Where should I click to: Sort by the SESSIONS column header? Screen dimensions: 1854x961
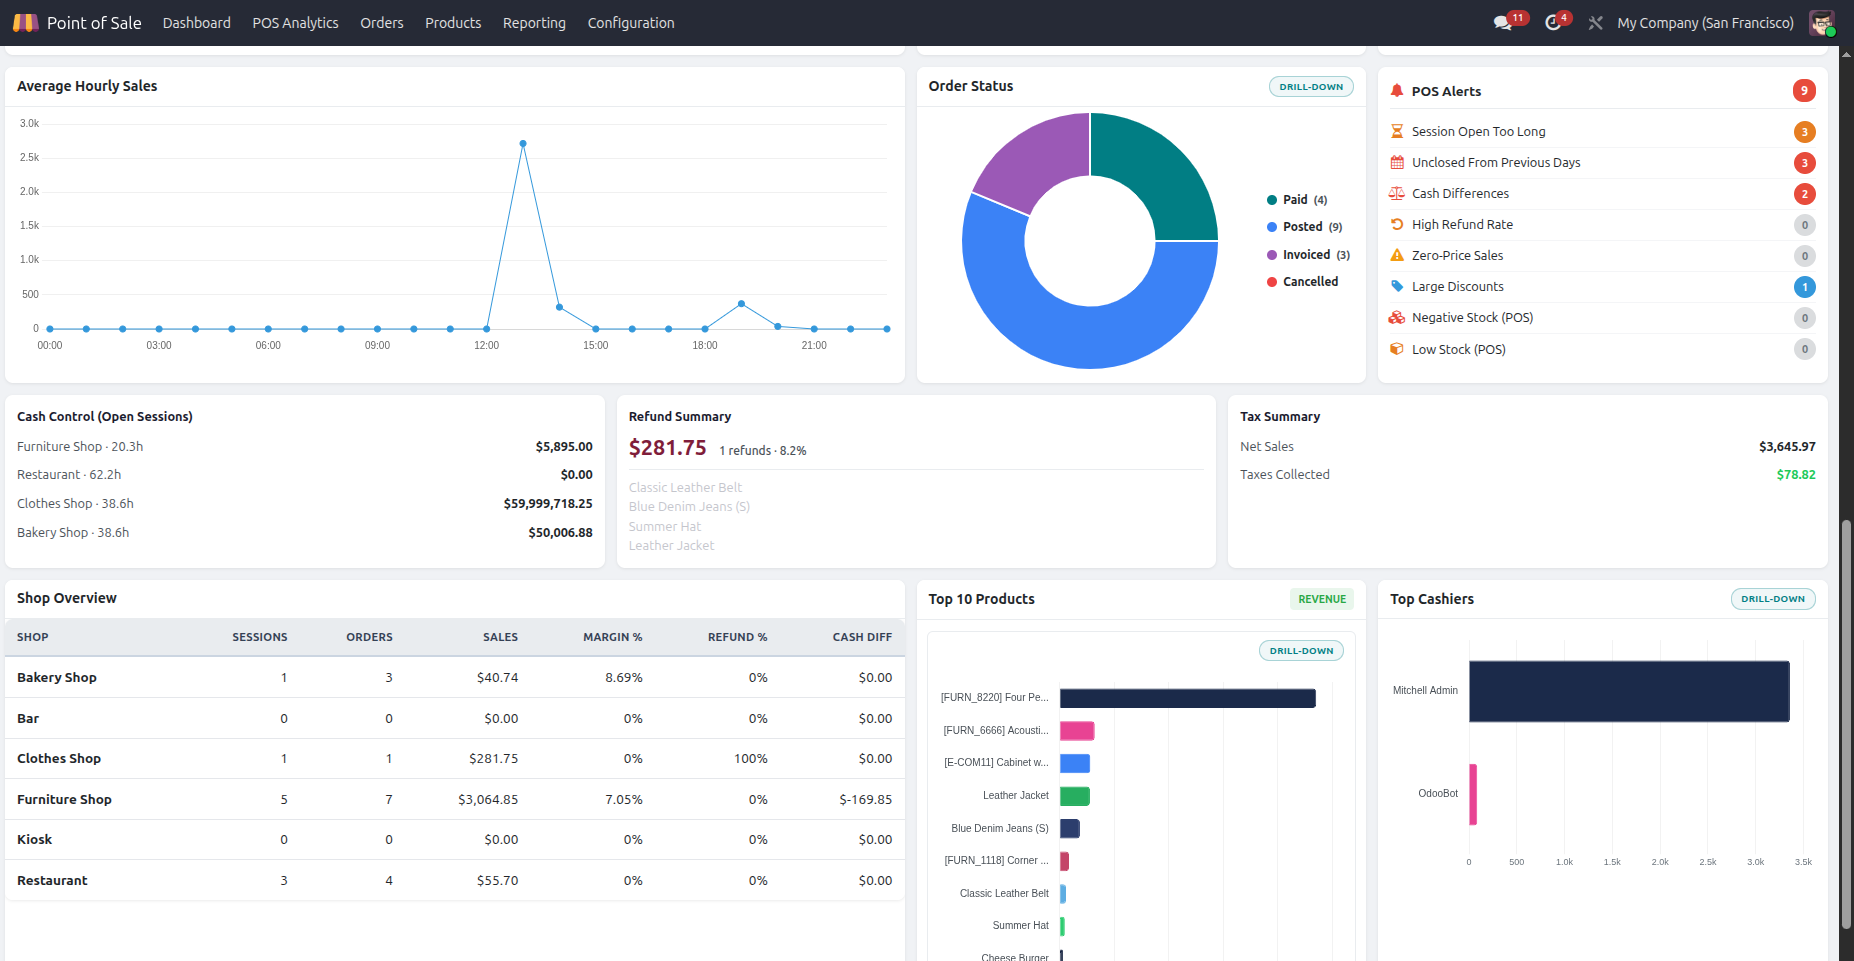click(260, 637)
